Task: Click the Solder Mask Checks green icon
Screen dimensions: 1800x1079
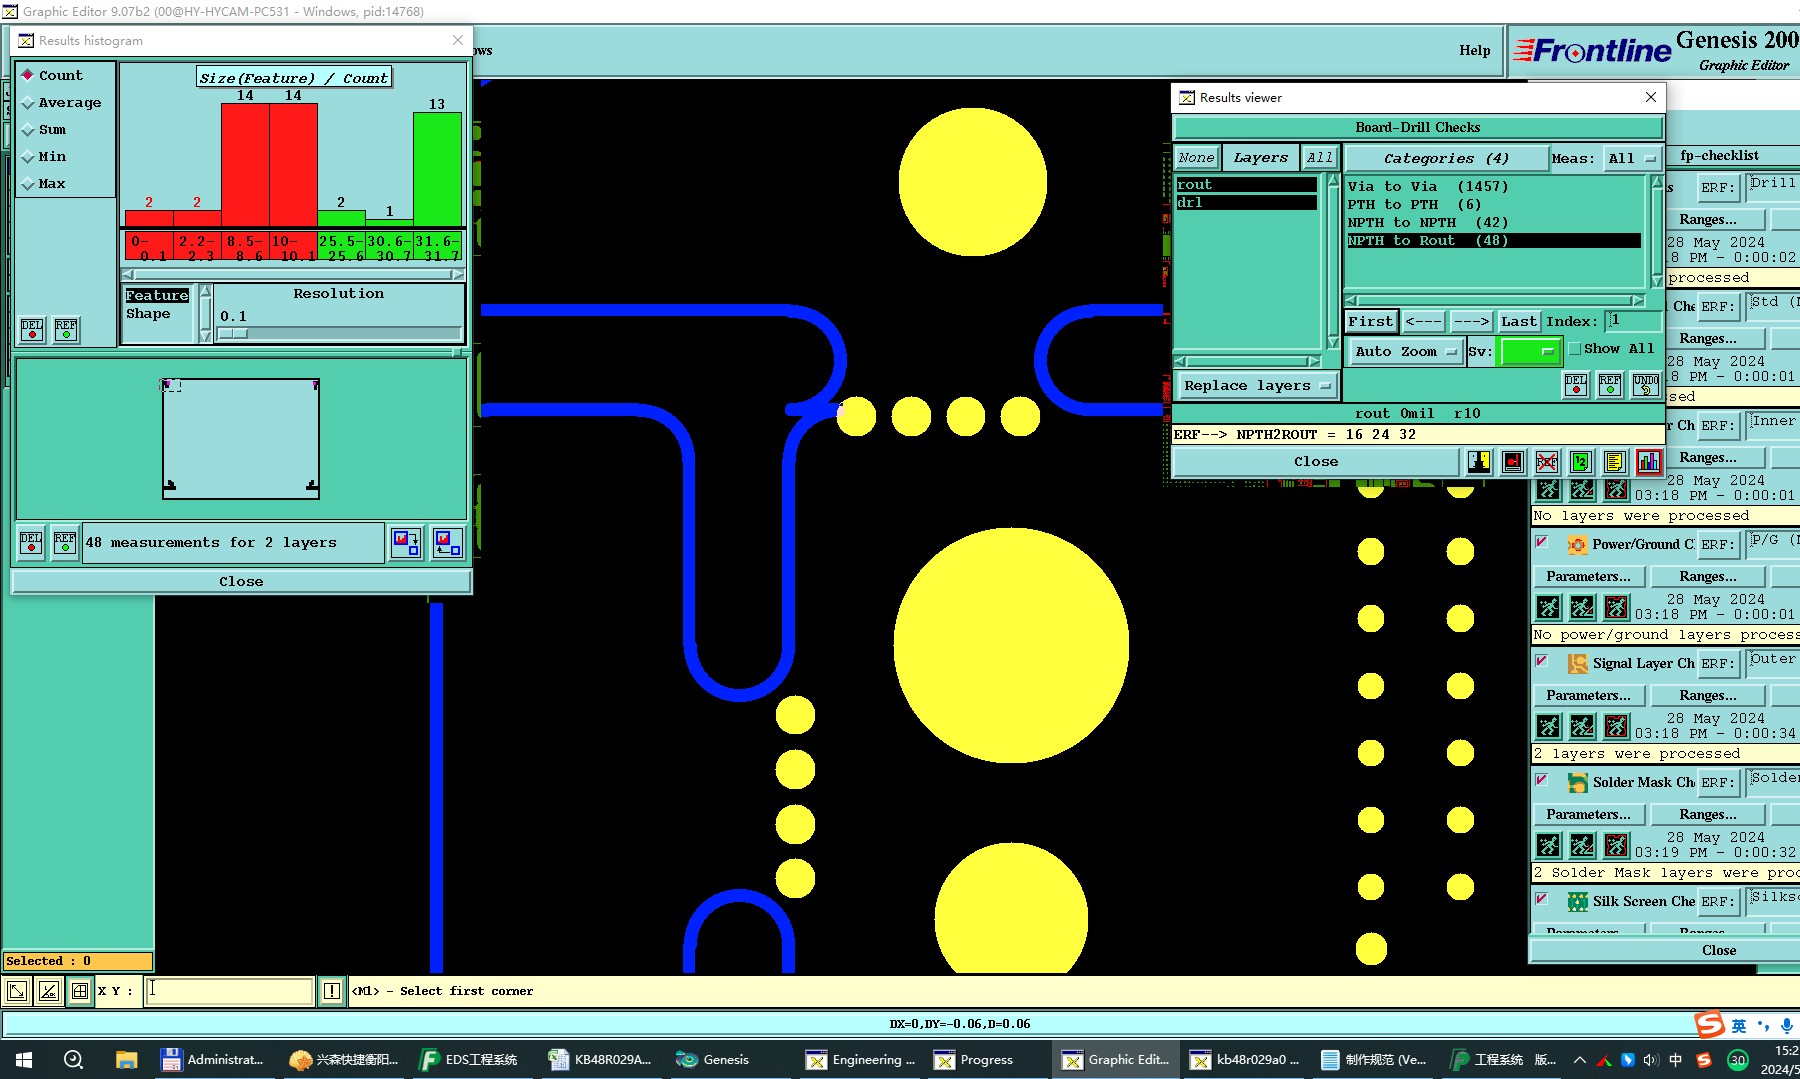Action: point(1578,782)
